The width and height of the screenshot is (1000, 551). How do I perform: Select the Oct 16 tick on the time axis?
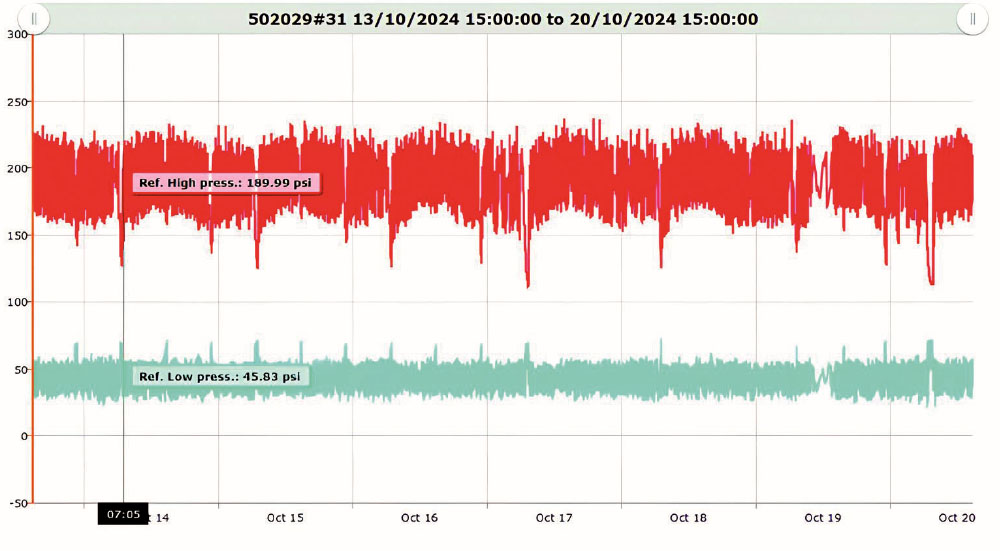click(x=419, y=518)
